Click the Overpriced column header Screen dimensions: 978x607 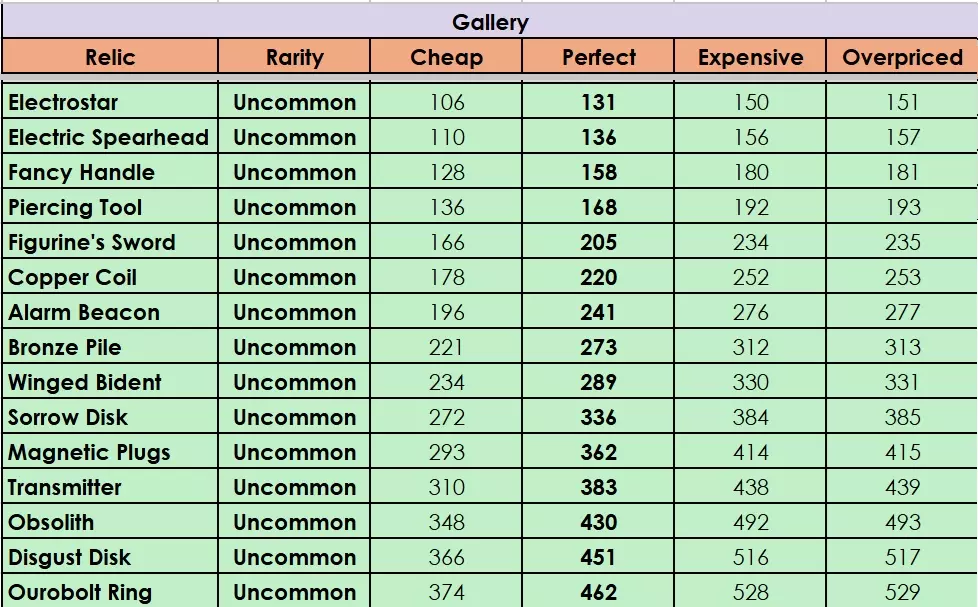pyautogui.click(x=902, y=57)
